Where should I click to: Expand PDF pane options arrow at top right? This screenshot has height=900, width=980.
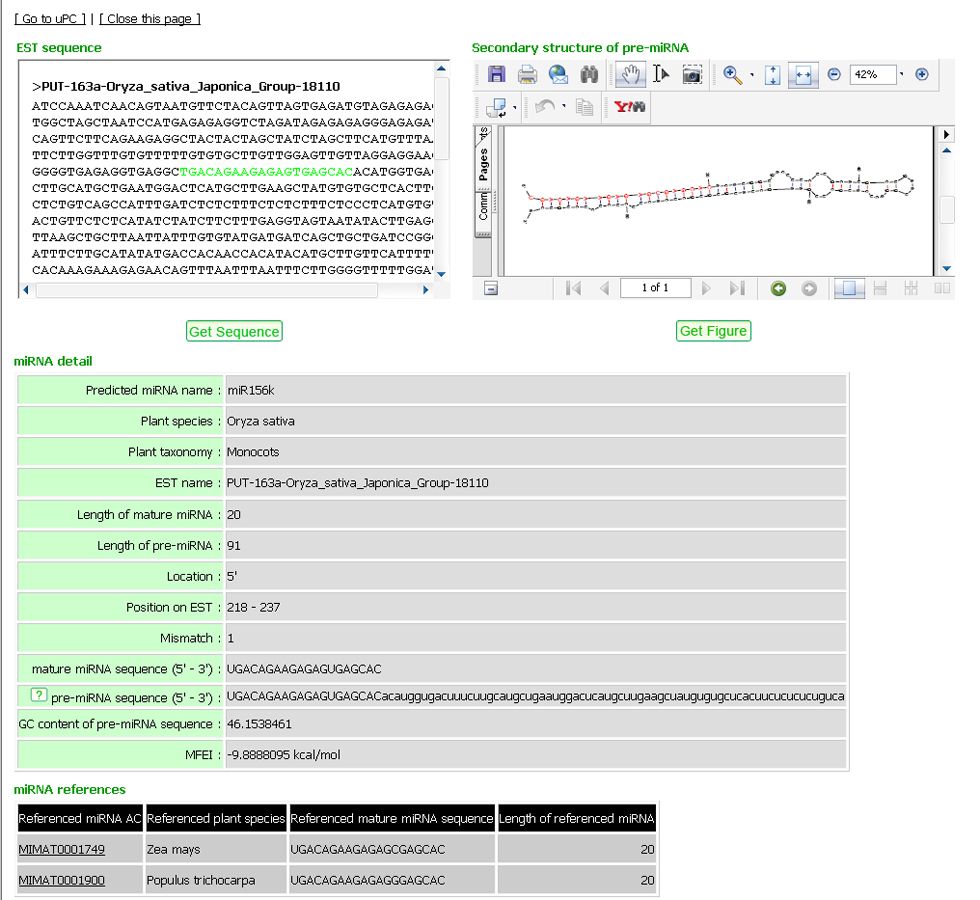(x=946, y=134)
